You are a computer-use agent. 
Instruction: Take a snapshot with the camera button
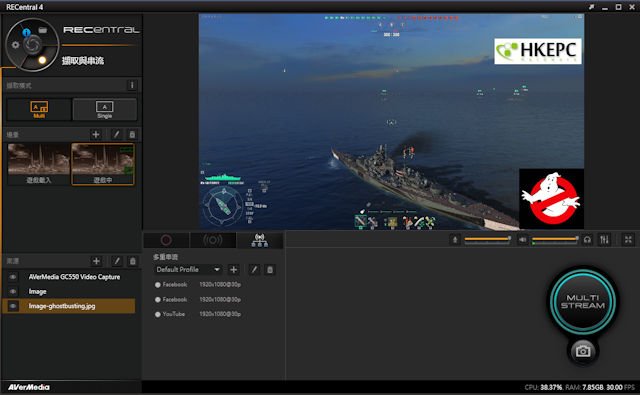tap(583, 351)
